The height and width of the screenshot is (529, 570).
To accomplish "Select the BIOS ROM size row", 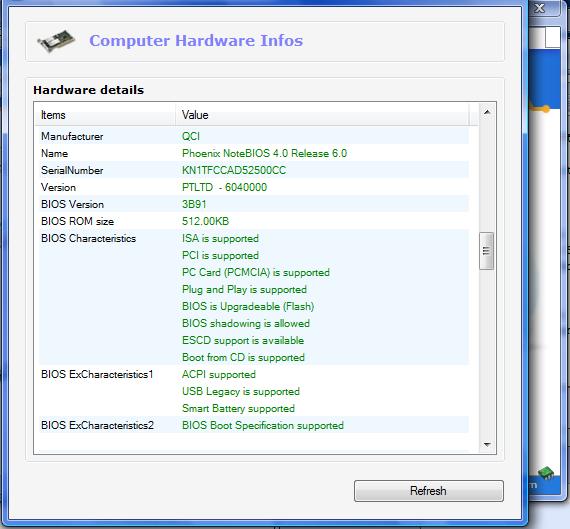I will tap(253, 221).
